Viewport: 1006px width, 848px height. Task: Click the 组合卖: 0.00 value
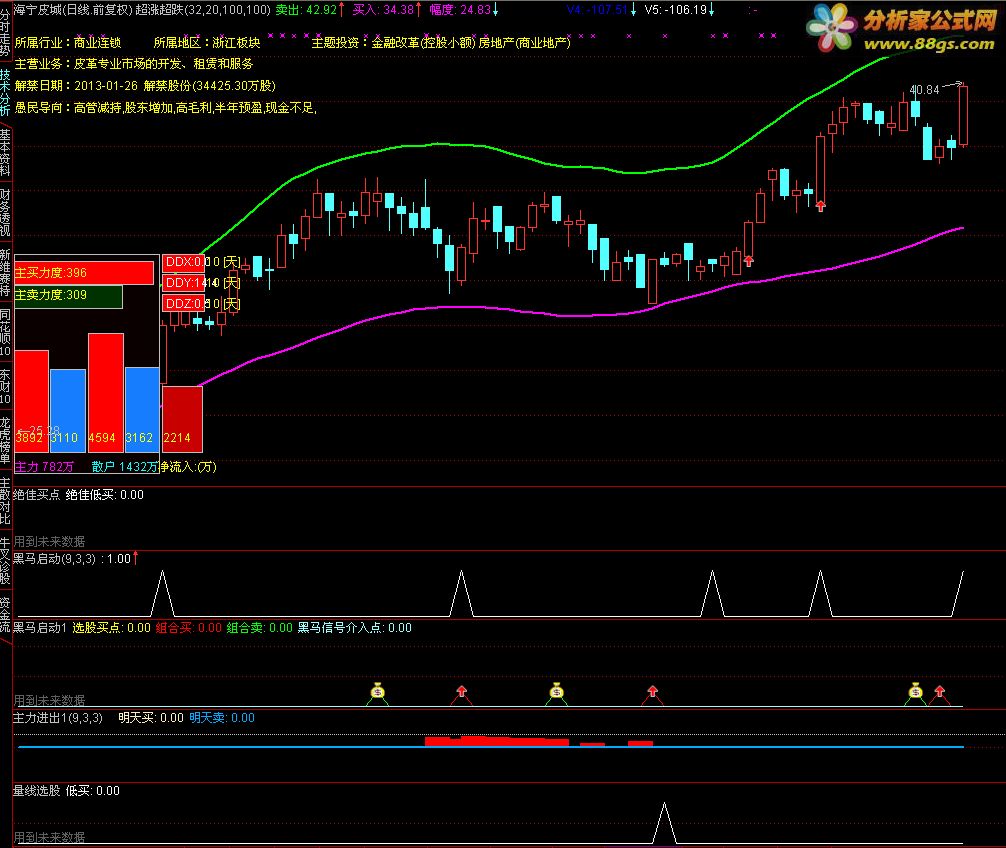pos(259,627)
